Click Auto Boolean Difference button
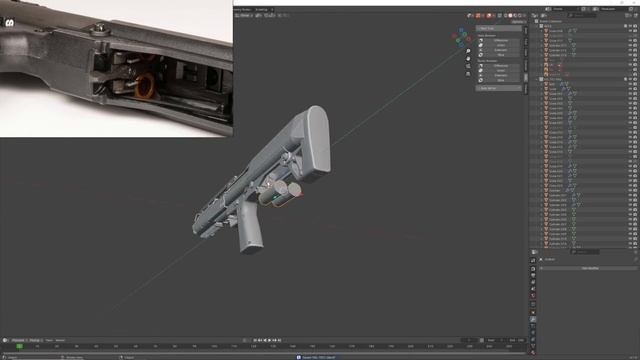Image resolution: width=640 pixels, height=360 pixels. 501,40
